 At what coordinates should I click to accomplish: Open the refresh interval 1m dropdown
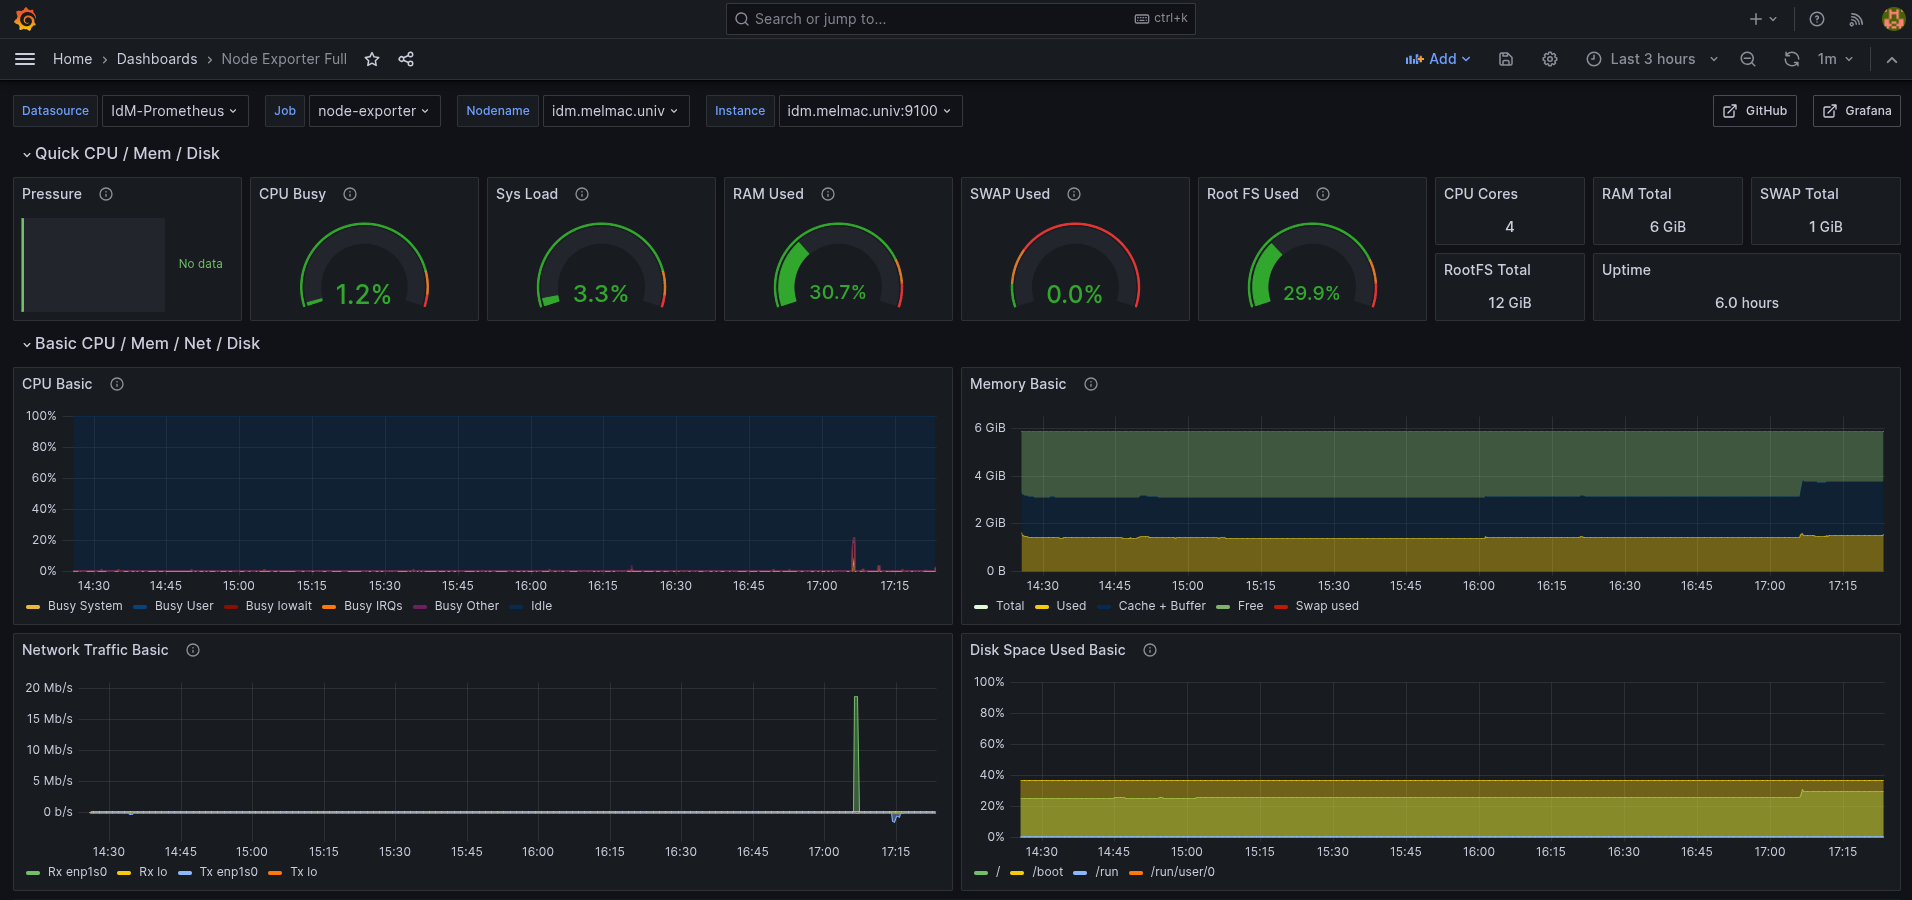click(1836, 59)
